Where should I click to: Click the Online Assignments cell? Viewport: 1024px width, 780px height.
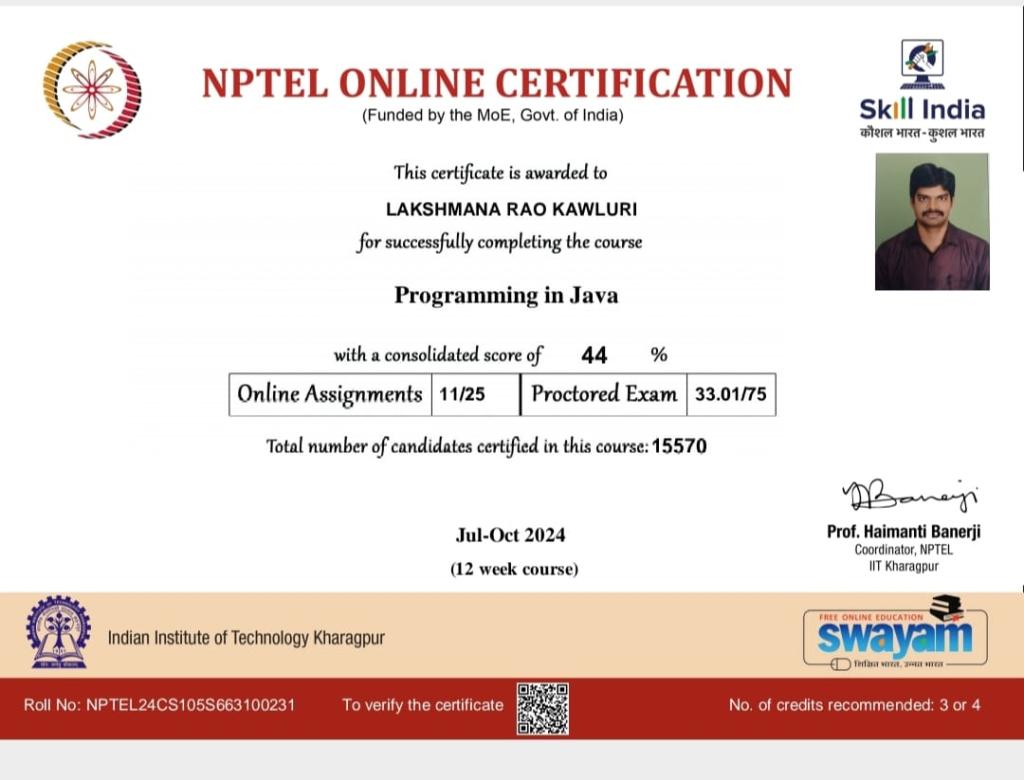click(x=330, y=394)
